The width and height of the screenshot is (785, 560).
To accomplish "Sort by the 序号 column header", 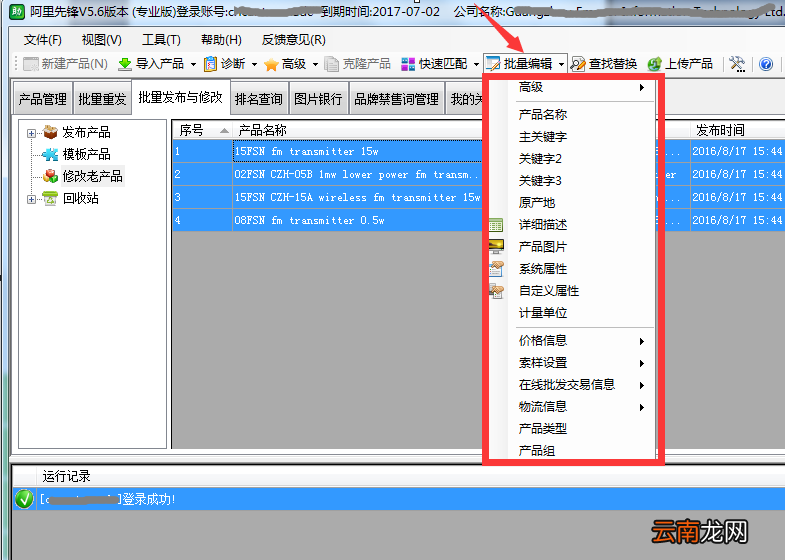I will [x=202, y=130].
